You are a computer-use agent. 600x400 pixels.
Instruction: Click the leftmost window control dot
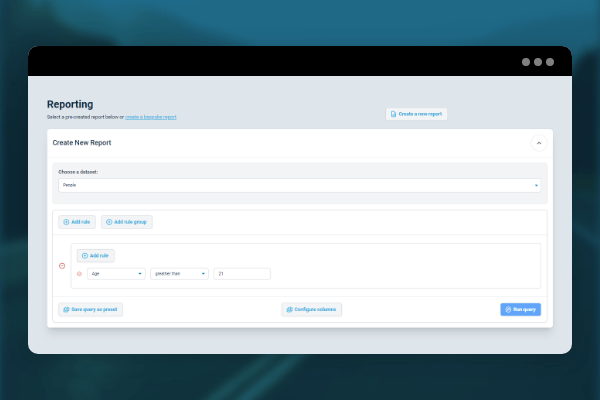[x=526, y=61]
